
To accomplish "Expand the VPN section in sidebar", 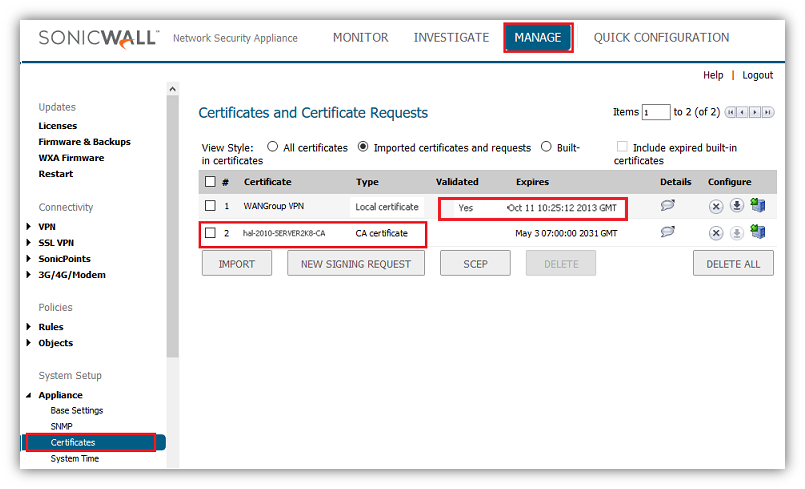I will pyautogui.click(x=28, y=227).
